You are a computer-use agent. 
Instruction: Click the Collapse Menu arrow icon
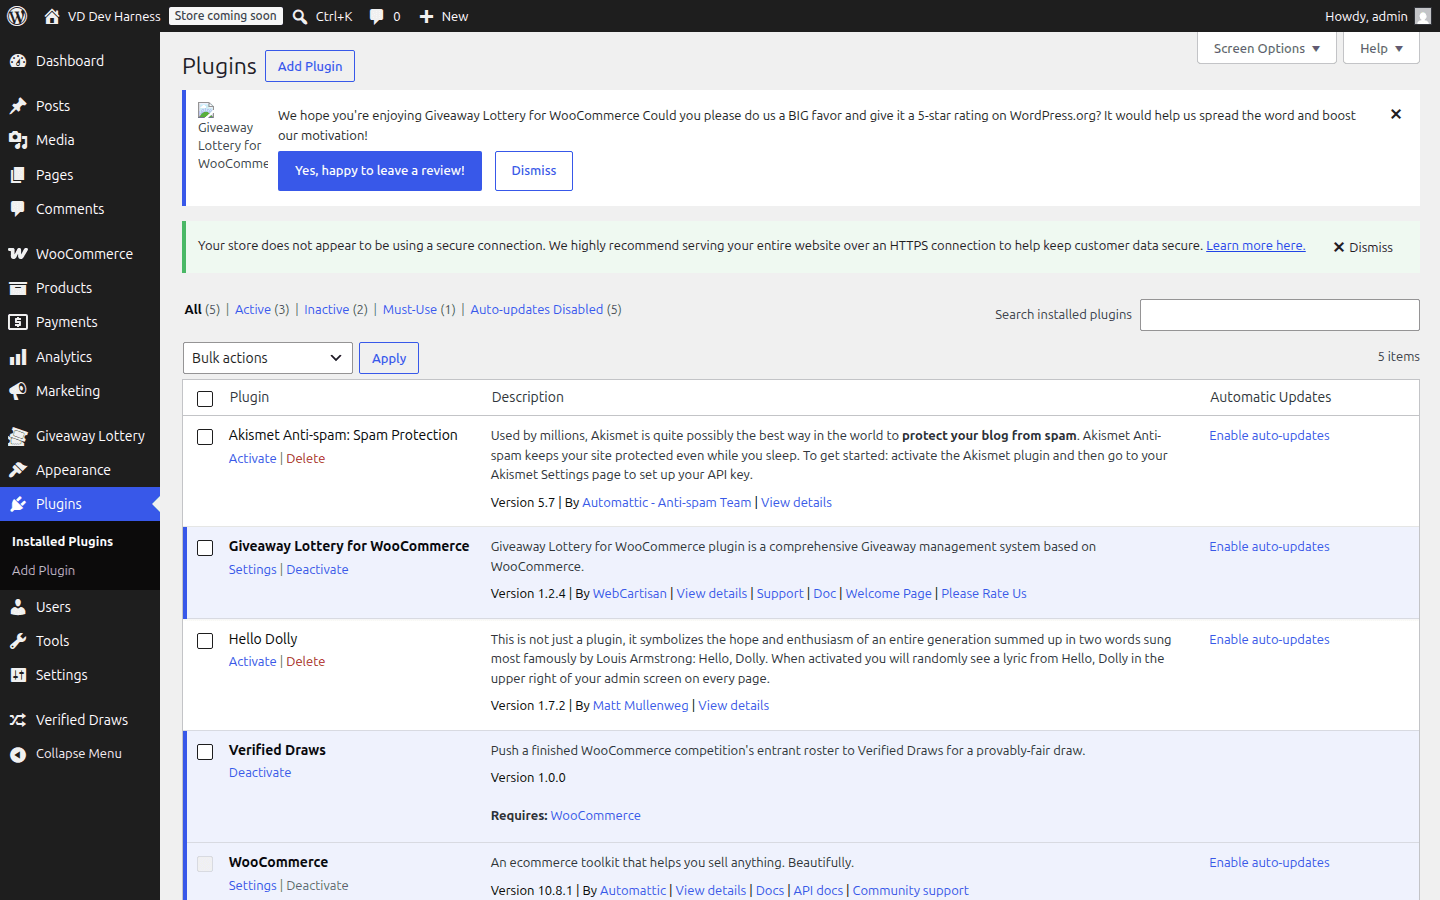tap(18, 754)
